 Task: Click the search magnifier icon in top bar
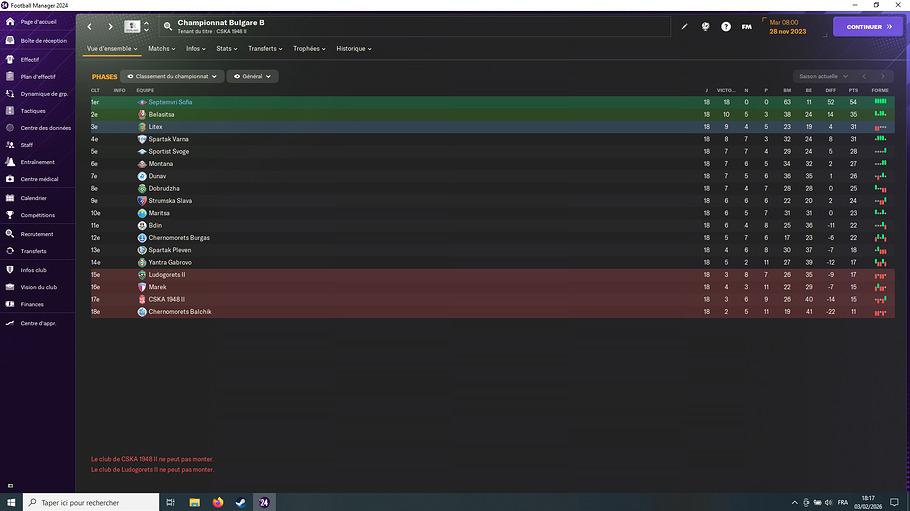tap(168, 27)
